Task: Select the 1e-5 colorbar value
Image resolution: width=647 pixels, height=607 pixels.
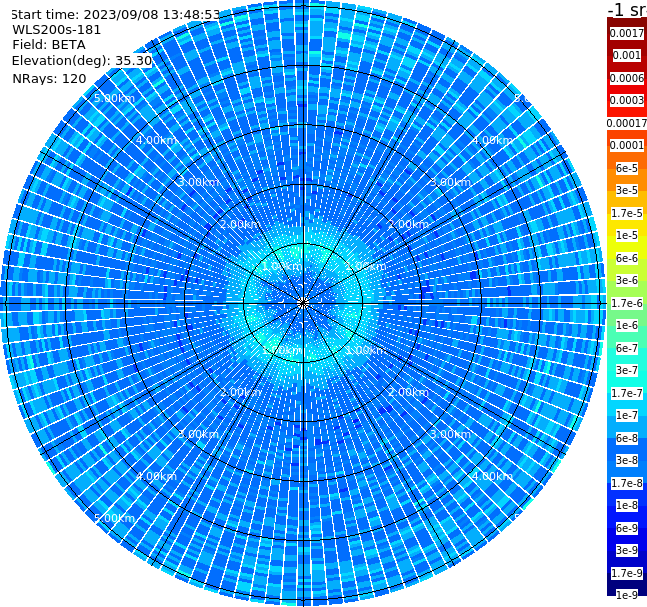Action: pos(627,235)
